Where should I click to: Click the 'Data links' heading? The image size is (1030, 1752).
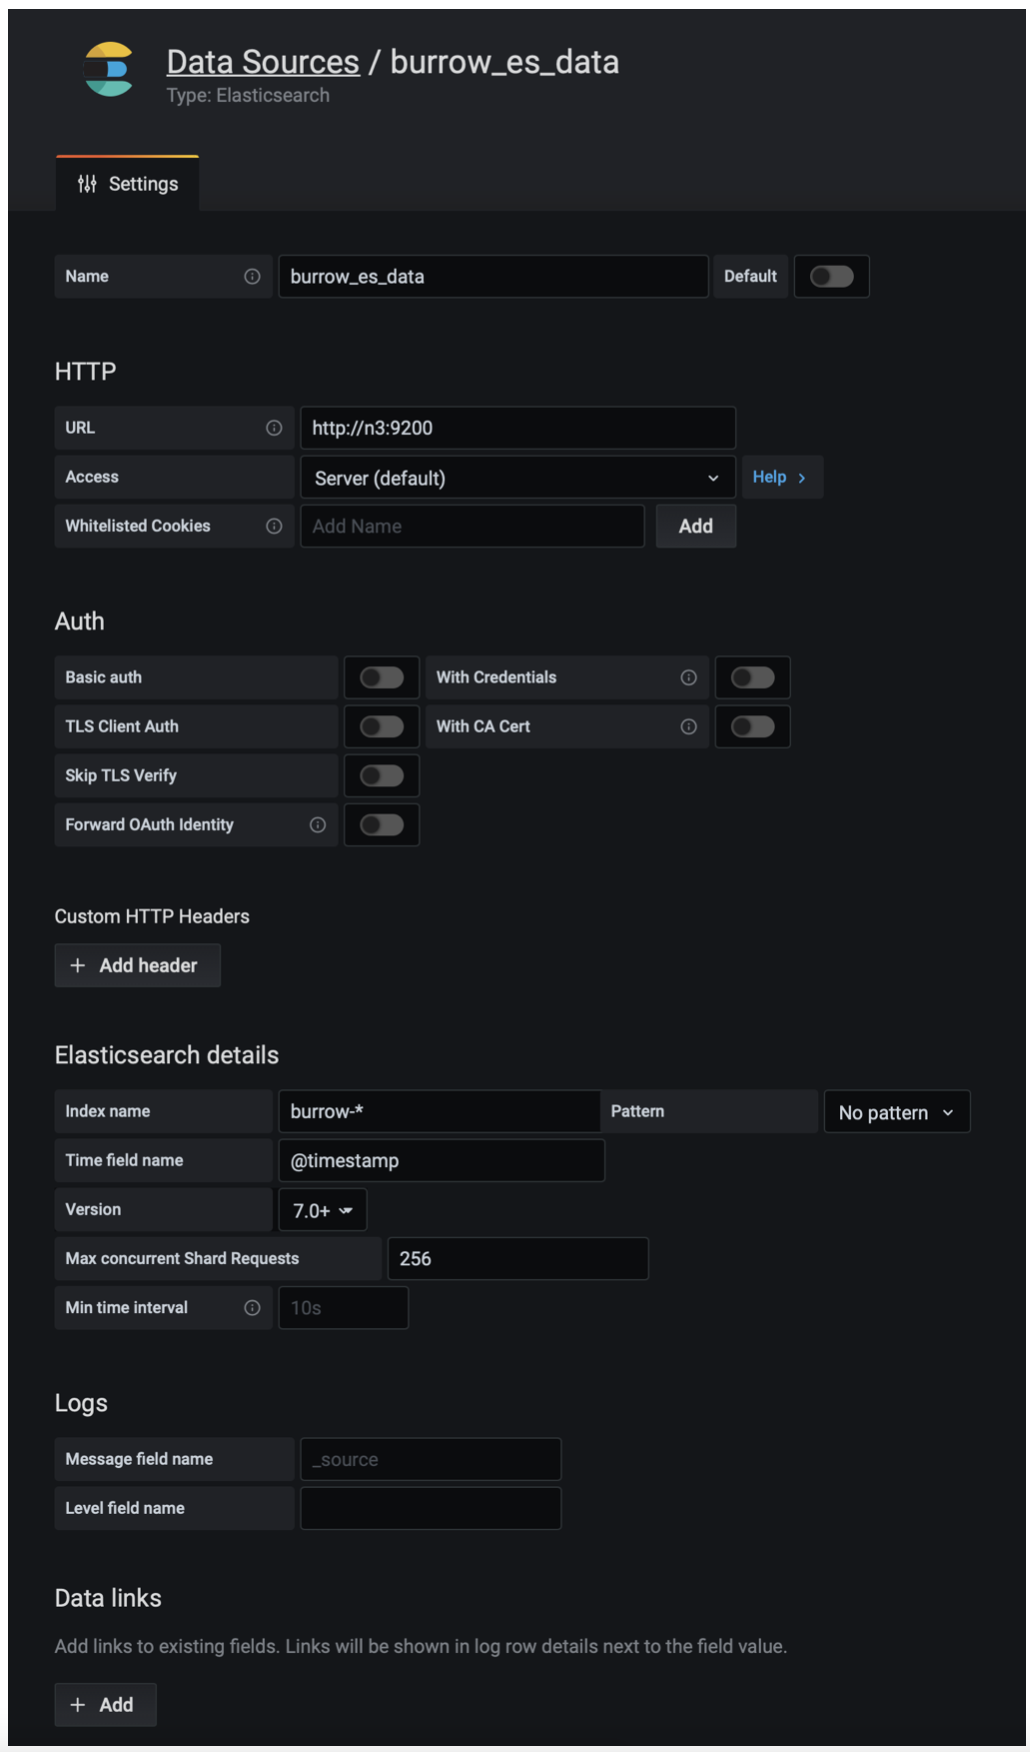tap(108, 1598)
